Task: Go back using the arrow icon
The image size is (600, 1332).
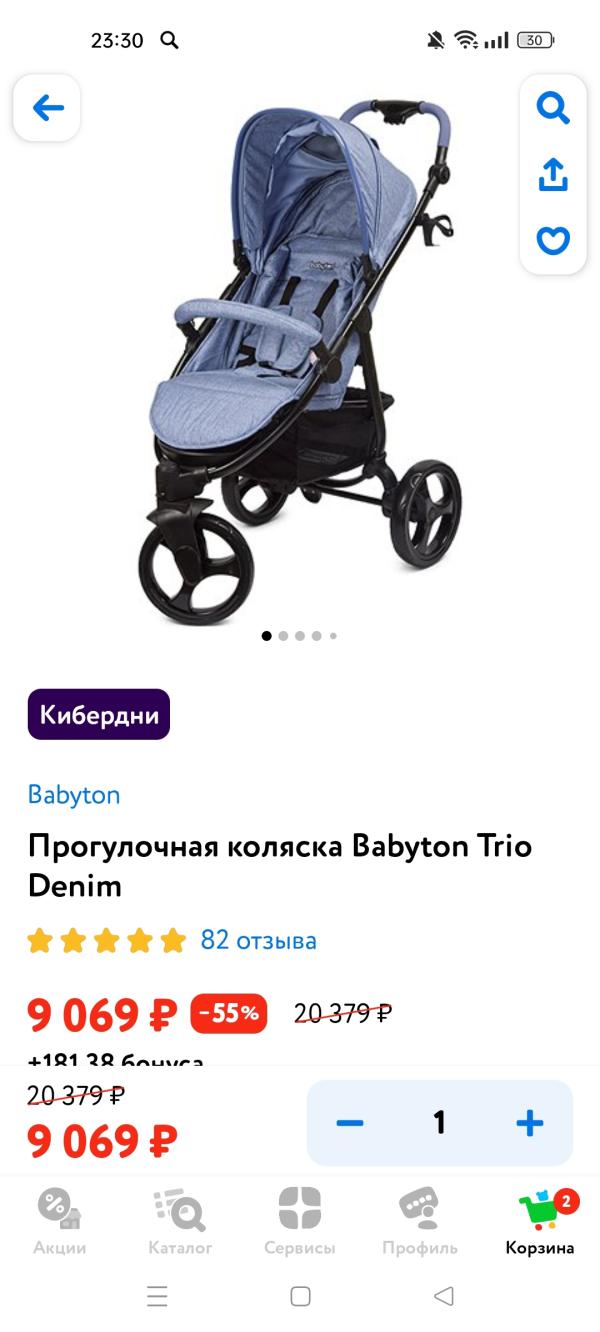Action: pyautogui.click(x=47, y=108)
